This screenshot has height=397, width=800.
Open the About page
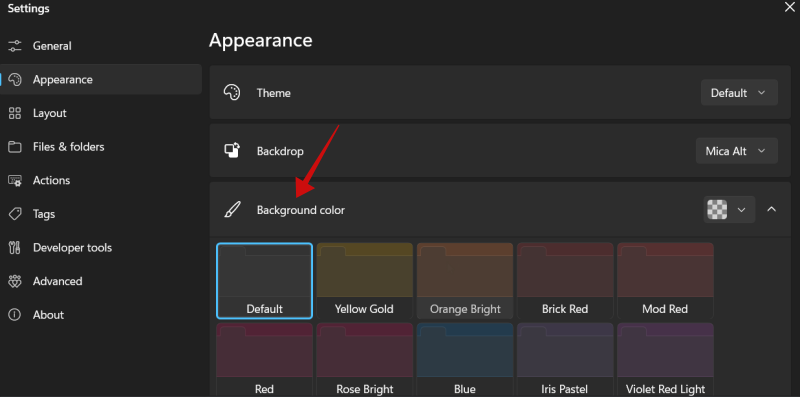[101, 315]
